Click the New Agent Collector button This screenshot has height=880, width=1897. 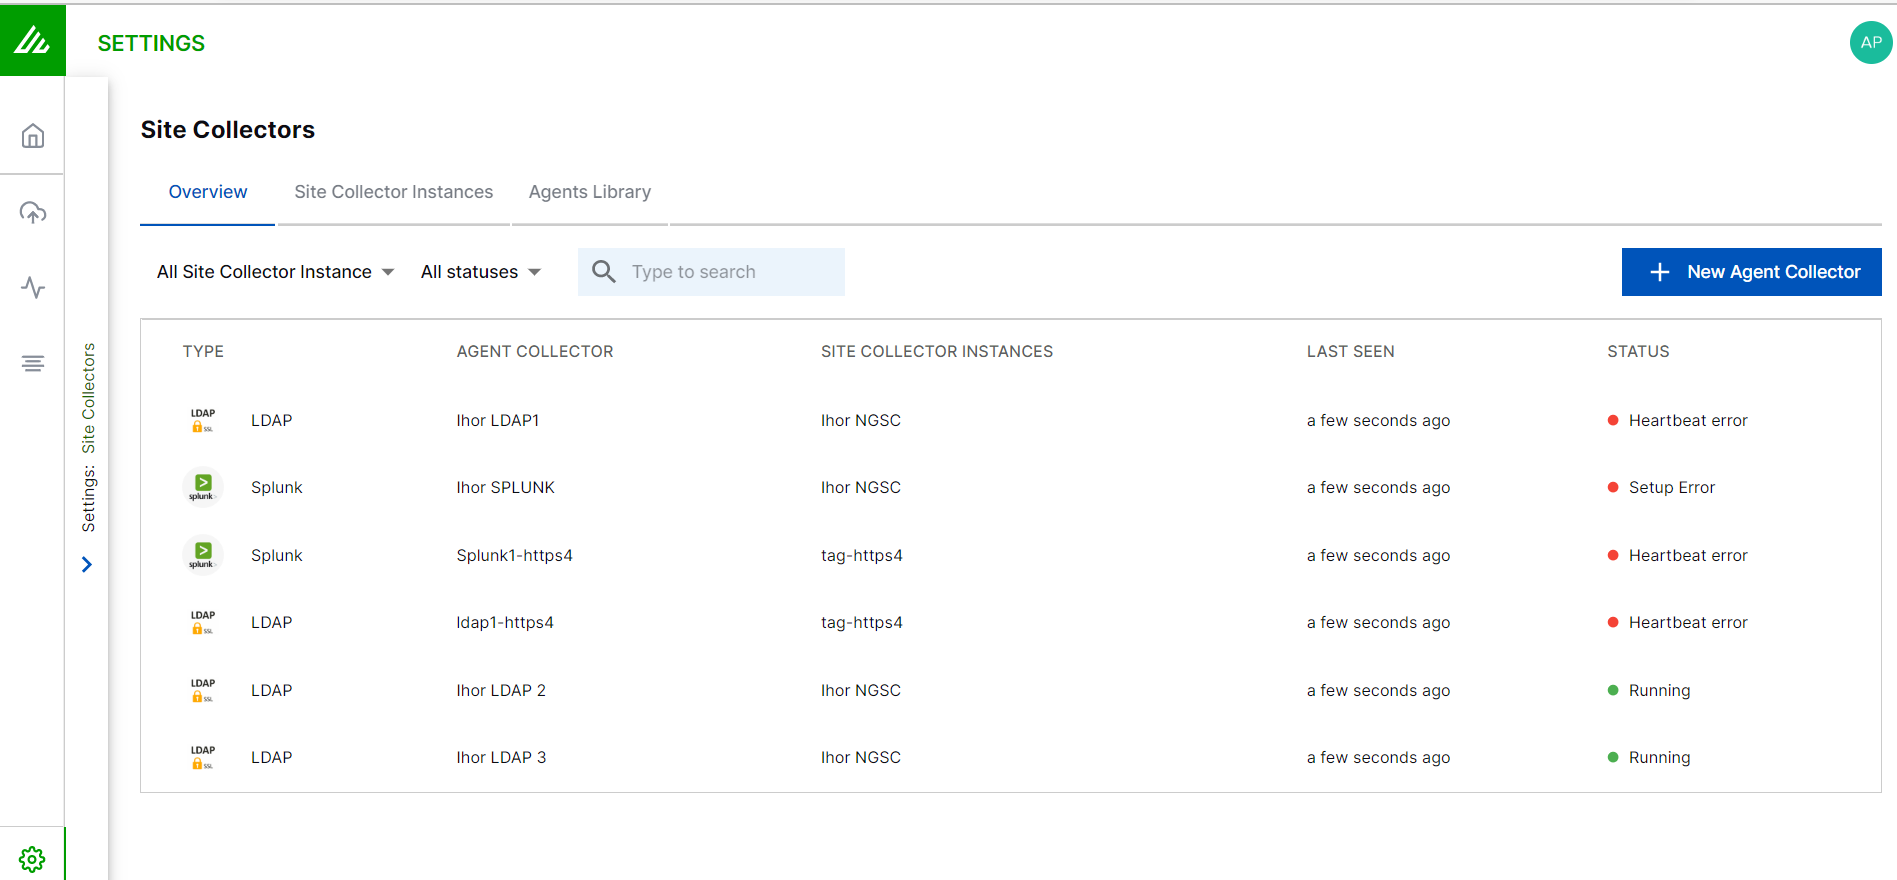click(1751, 272)
